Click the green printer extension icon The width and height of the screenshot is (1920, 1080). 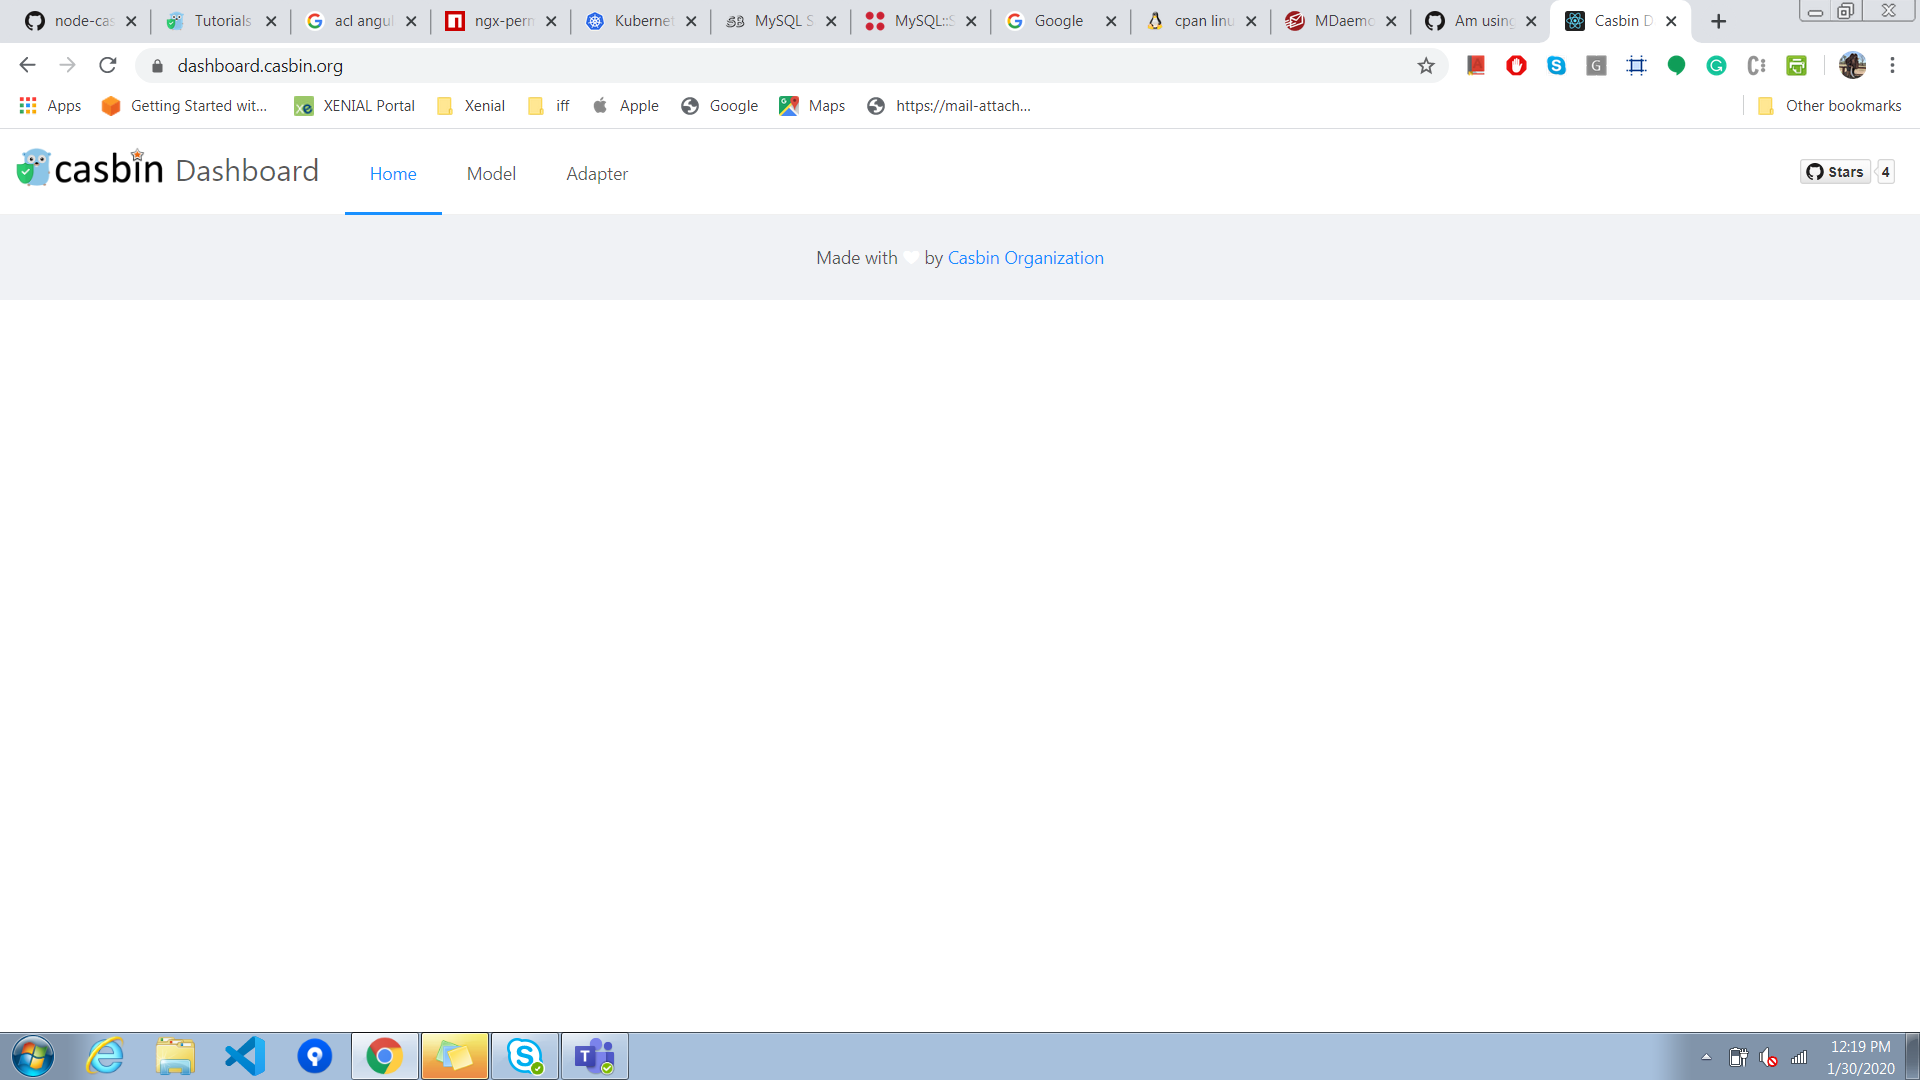pos(1797,65)
